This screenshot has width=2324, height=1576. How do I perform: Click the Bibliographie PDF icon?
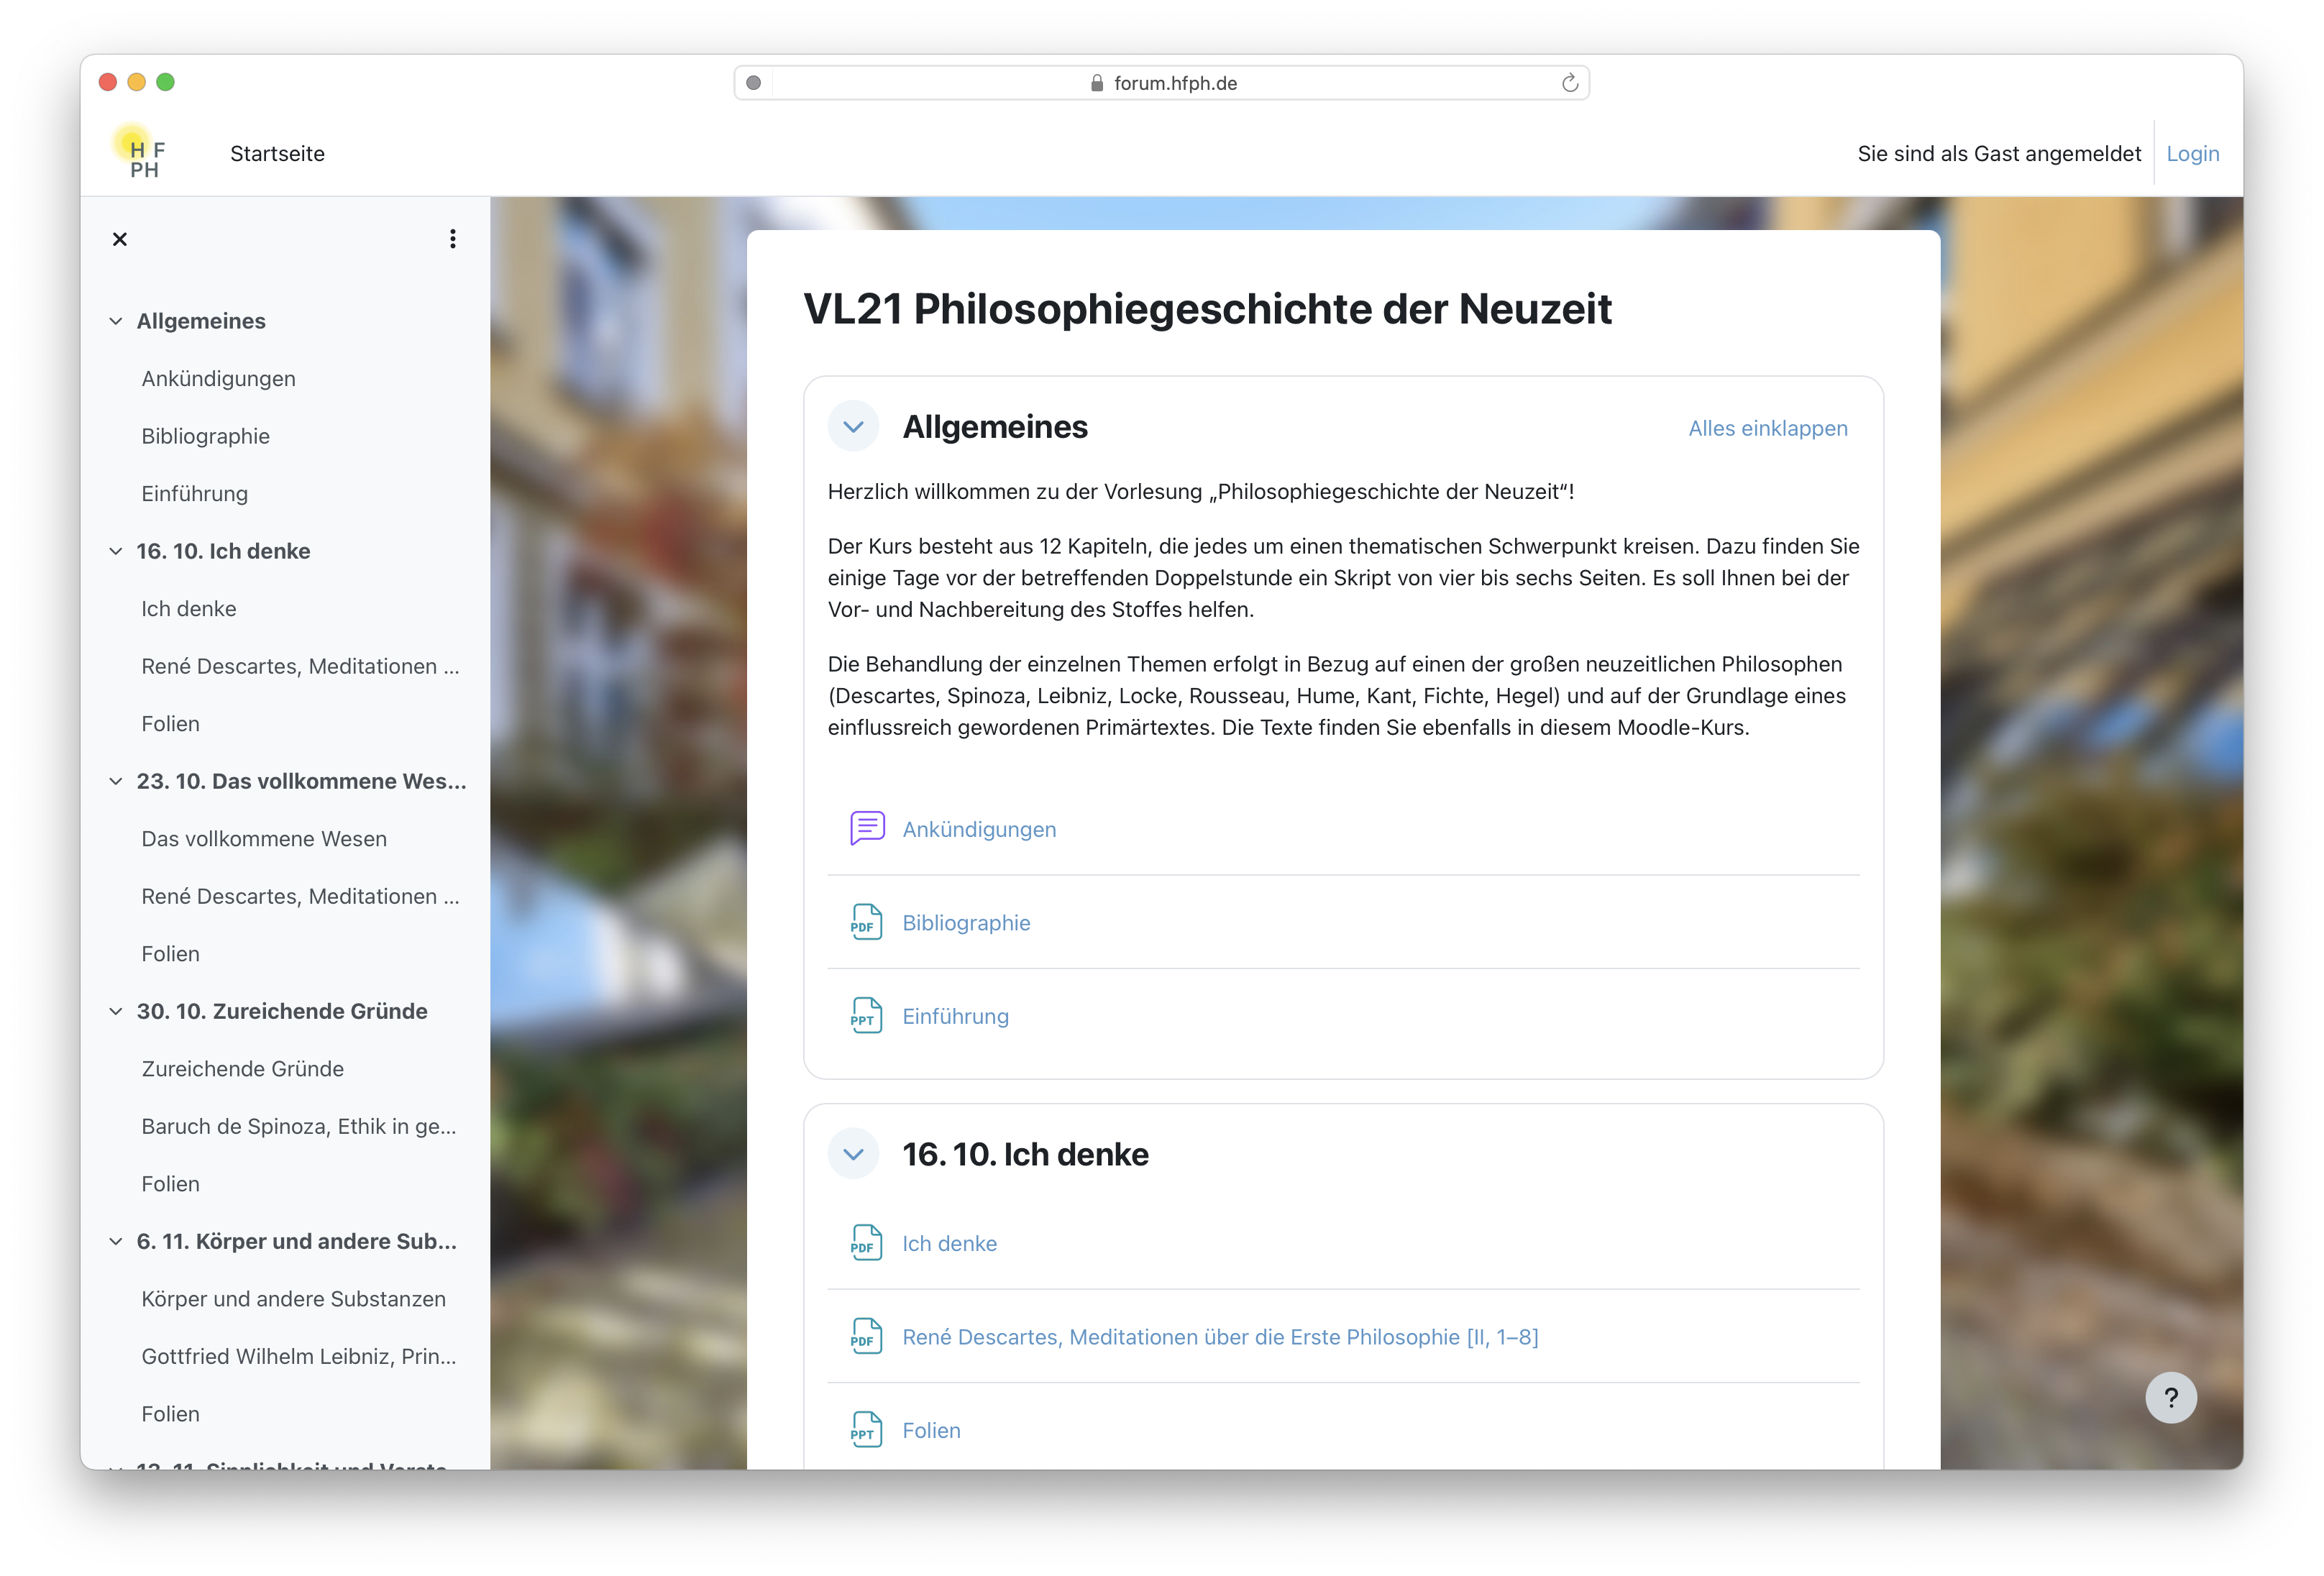pyautogui.click(x=866, y=922)
